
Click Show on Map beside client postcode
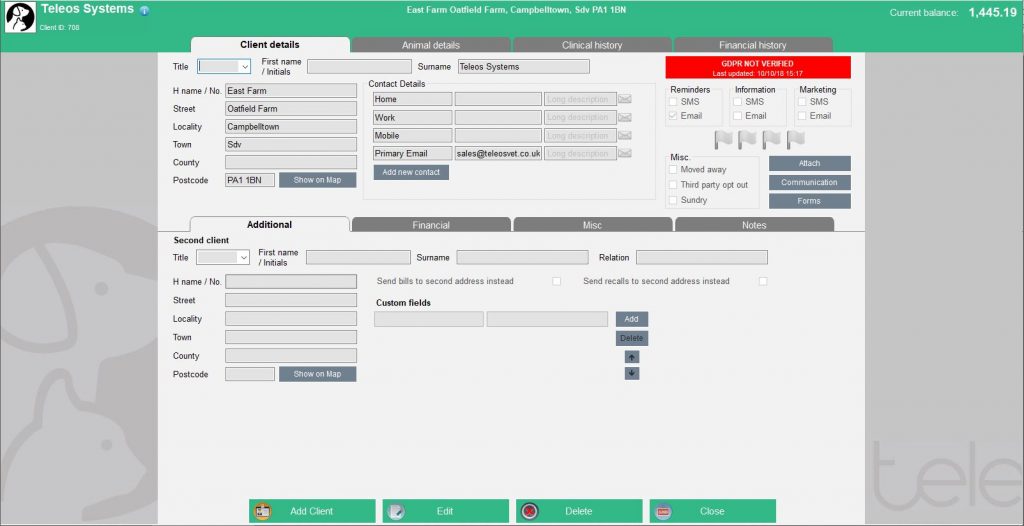pos(317,180)
